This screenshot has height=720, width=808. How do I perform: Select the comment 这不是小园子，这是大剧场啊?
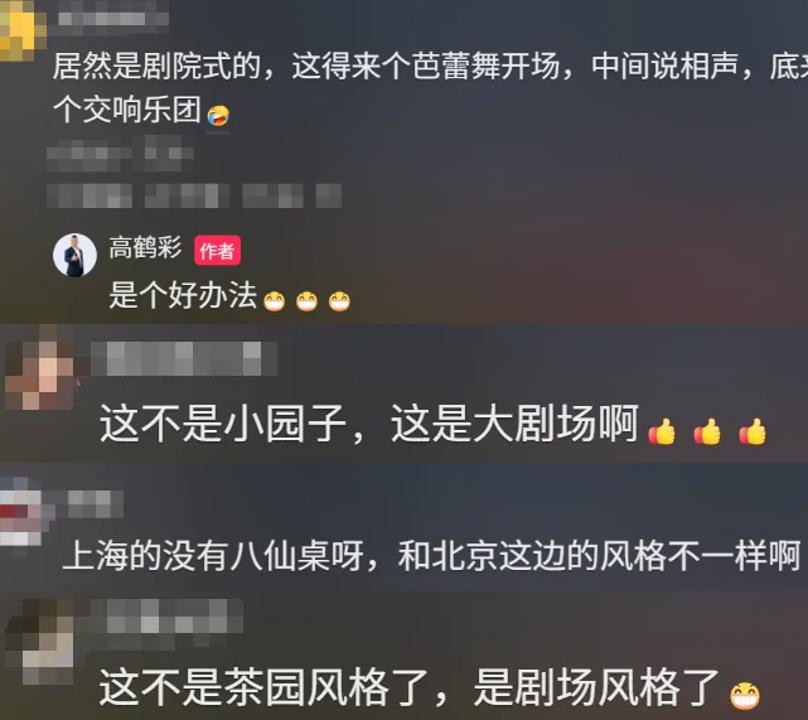[369, 424]
